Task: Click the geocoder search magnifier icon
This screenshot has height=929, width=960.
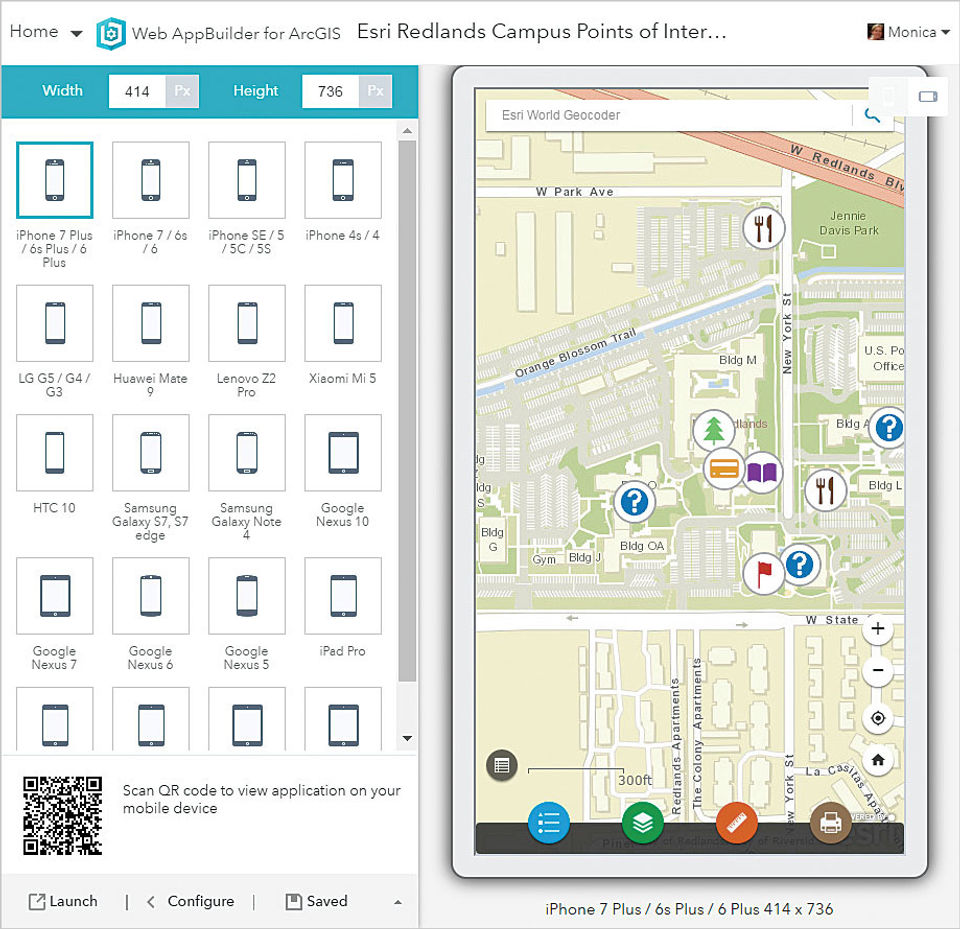Action: (x=872, y=115)
